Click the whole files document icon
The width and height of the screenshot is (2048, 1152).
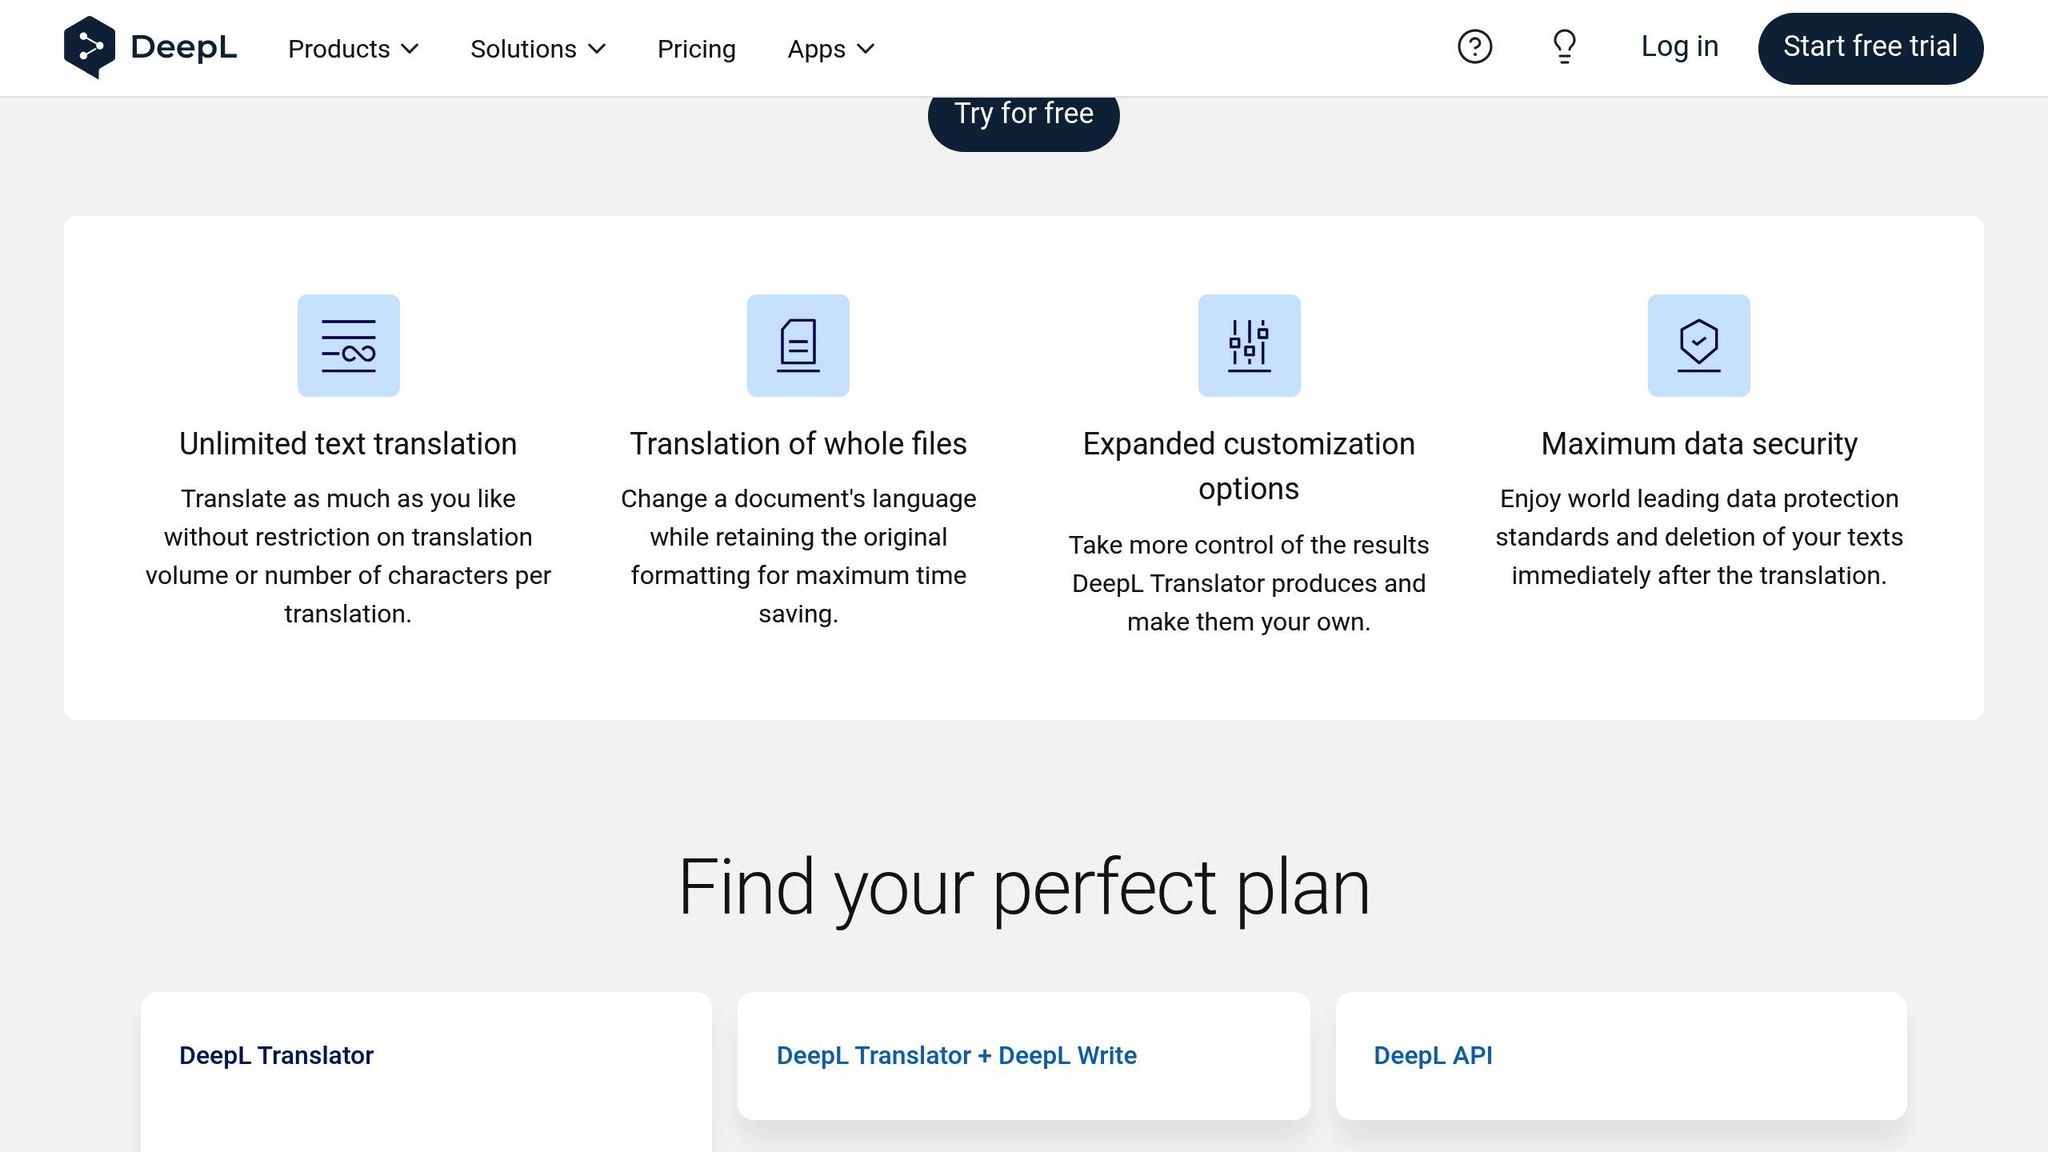(x=798, y=345)
